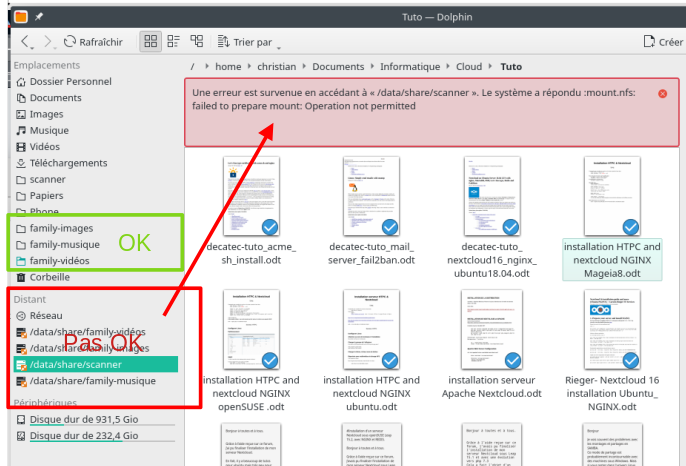Open Réseau network location
The width and height of the screenshot is (686, 466).
click(95, 315)
